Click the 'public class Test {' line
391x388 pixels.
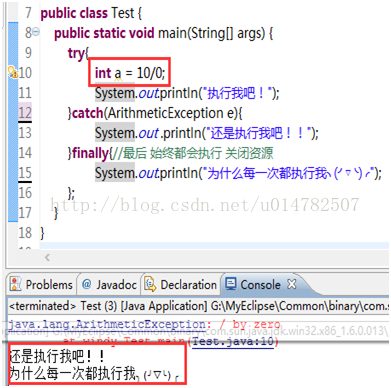pyautogui.click(x=91, y=13)
